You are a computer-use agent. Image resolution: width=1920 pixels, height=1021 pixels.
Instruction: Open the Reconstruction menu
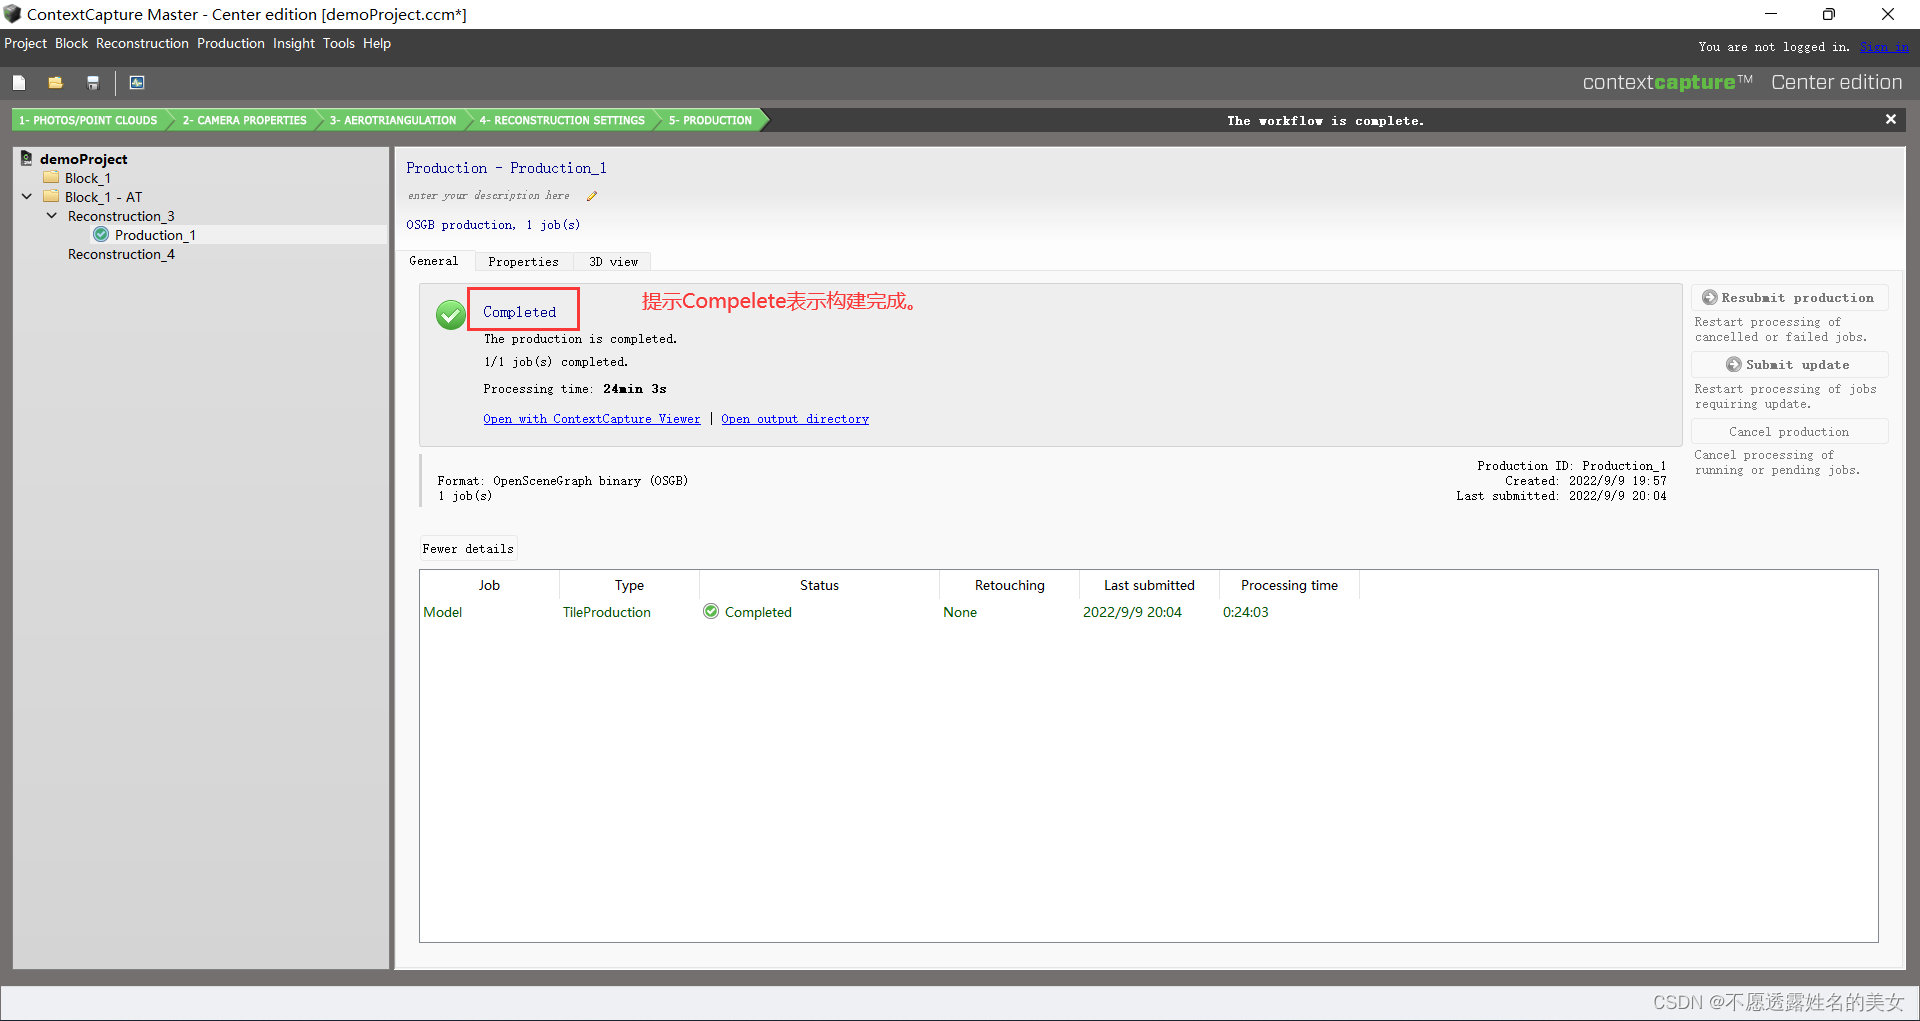pos(142,44)
